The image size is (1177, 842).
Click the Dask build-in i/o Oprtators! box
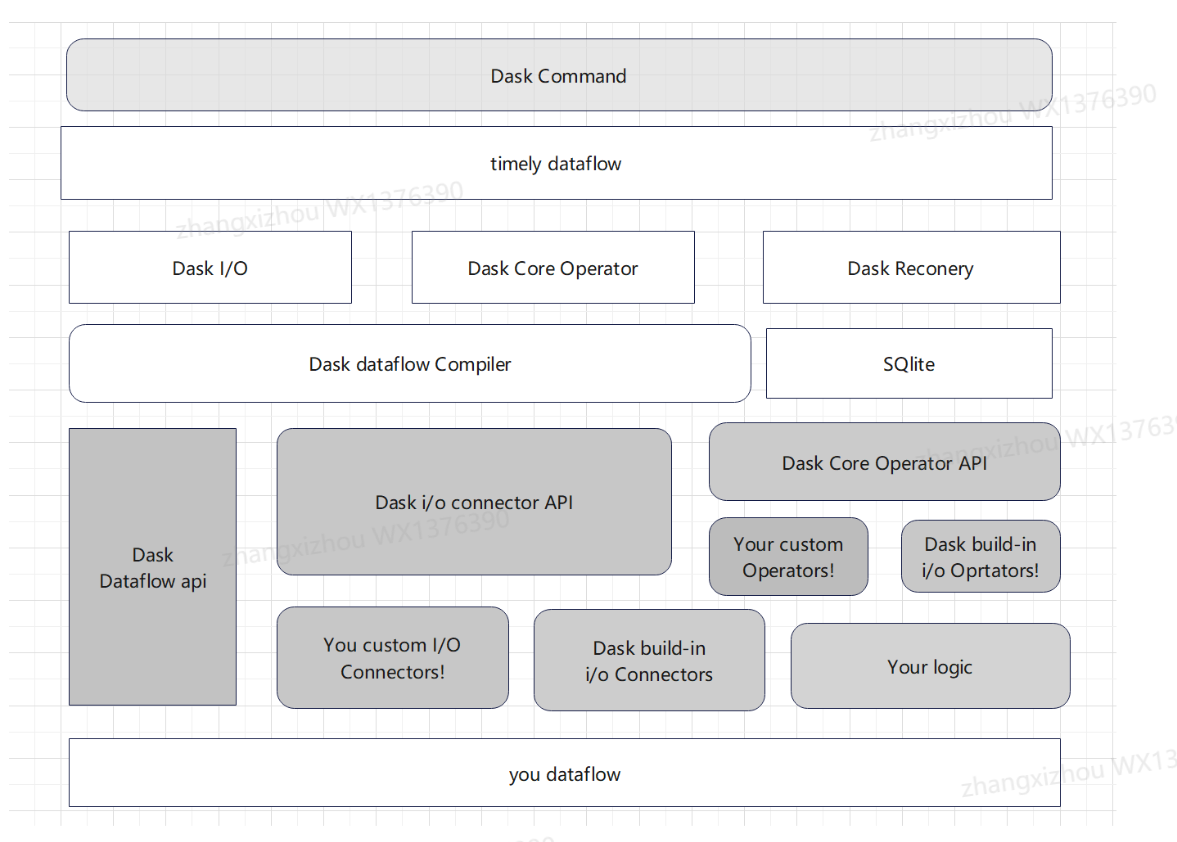pyautogui.click(x=980, y=557)
